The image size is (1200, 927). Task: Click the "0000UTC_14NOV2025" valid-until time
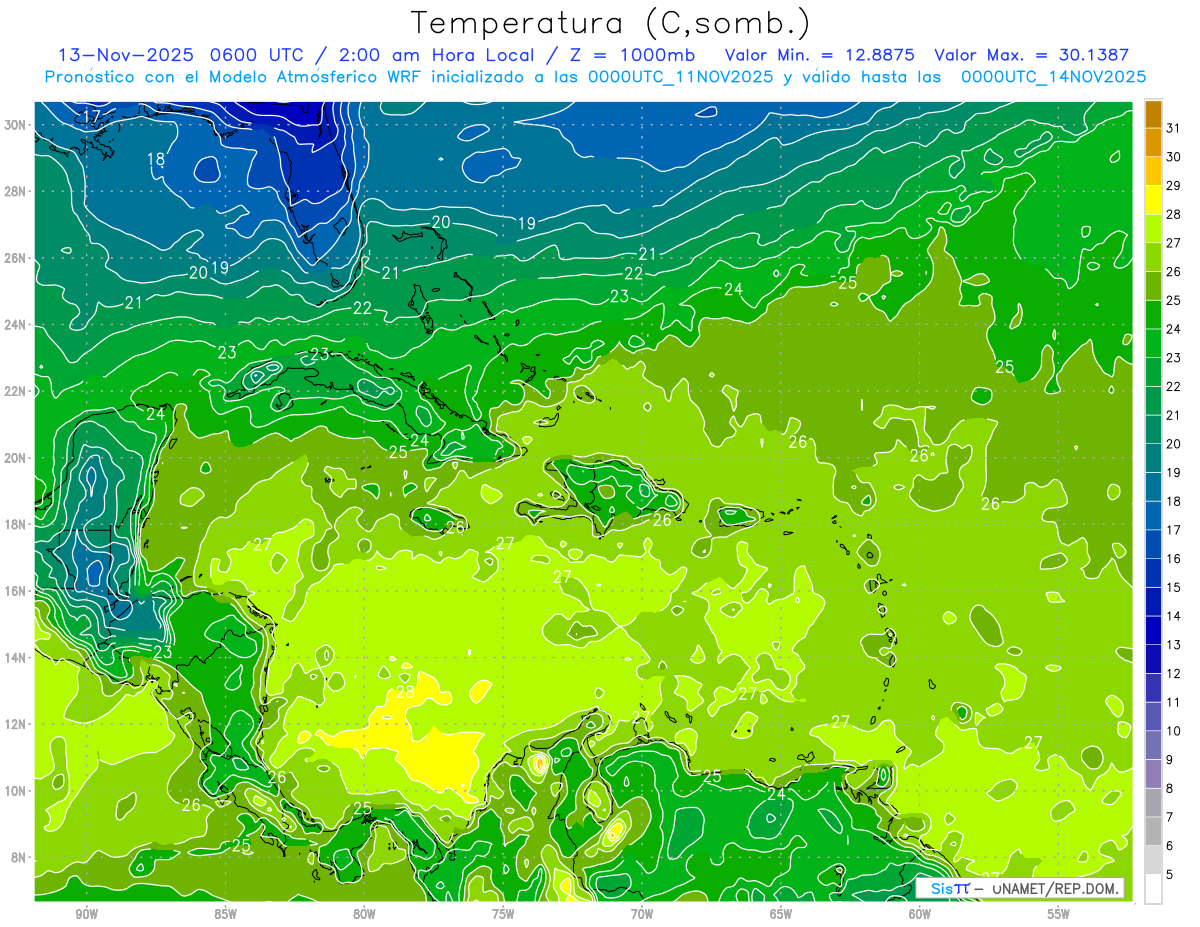pyautogui.click(x=1053, y=77)
